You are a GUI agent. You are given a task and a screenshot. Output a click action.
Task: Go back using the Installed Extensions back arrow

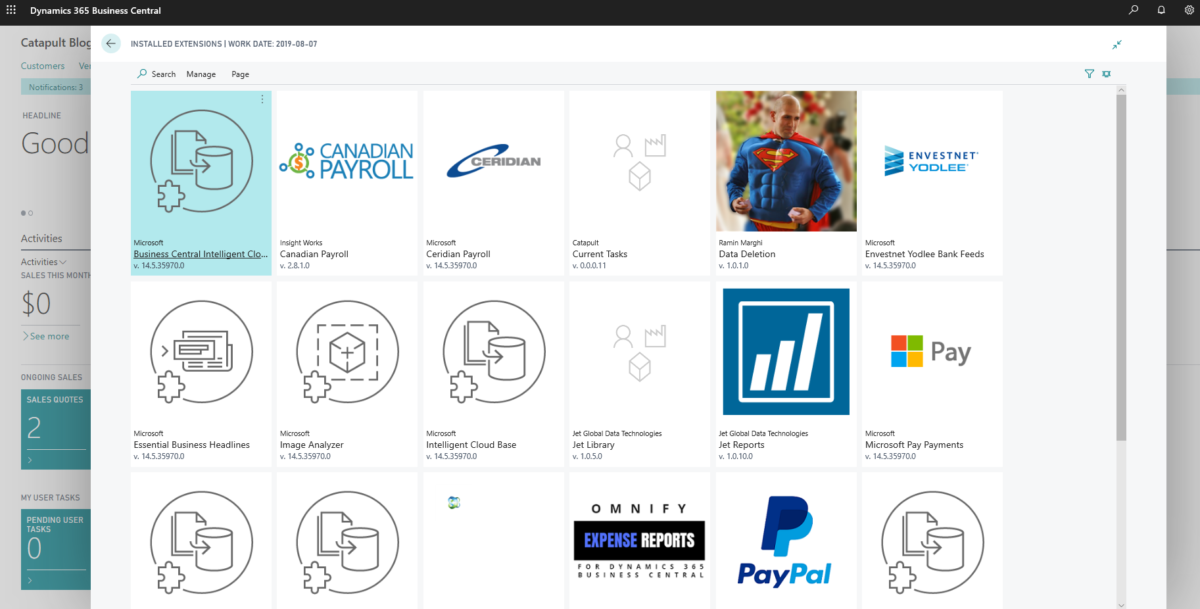111,44
